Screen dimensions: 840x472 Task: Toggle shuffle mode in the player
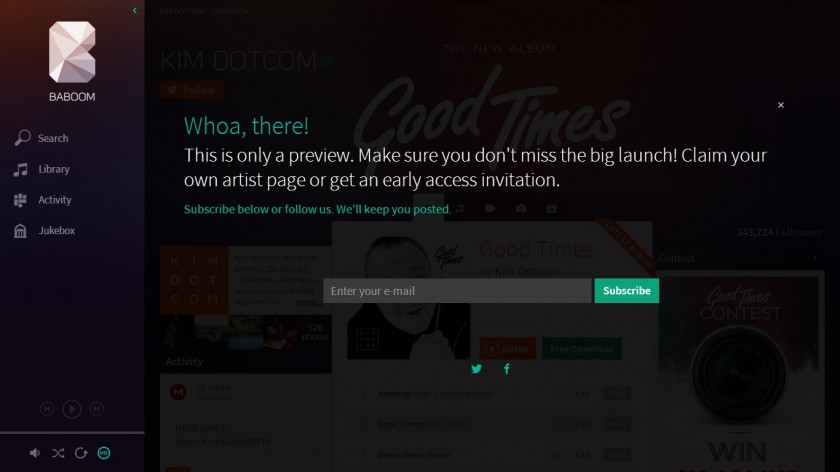point(58,453)
